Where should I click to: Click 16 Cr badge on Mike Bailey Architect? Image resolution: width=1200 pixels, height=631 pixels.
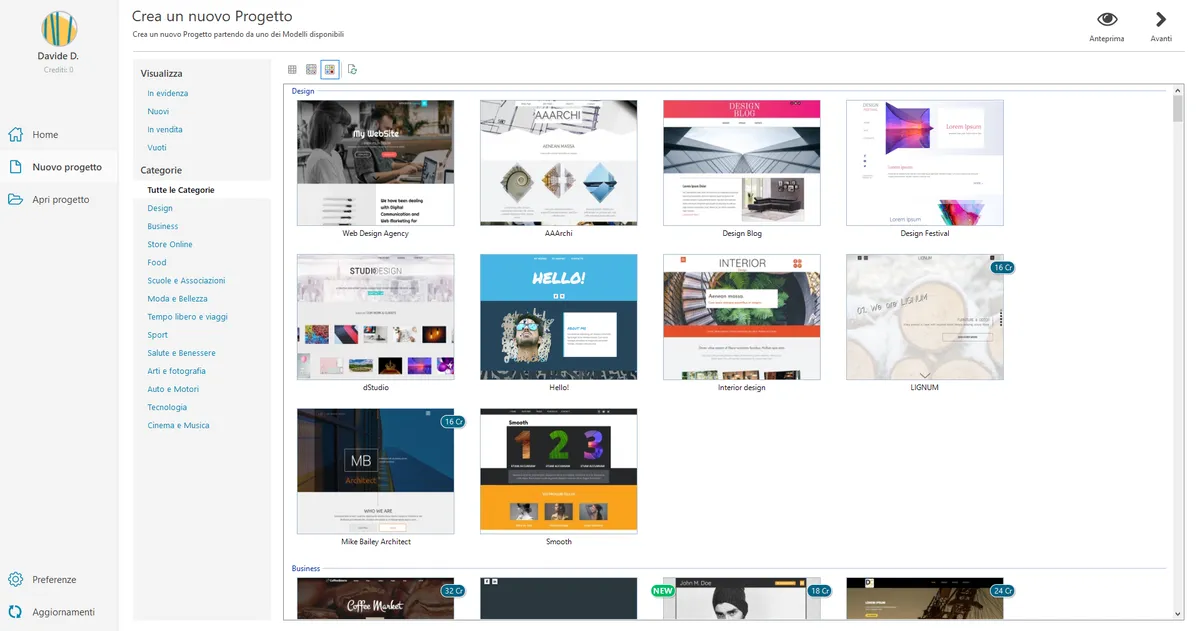(453, 422)
